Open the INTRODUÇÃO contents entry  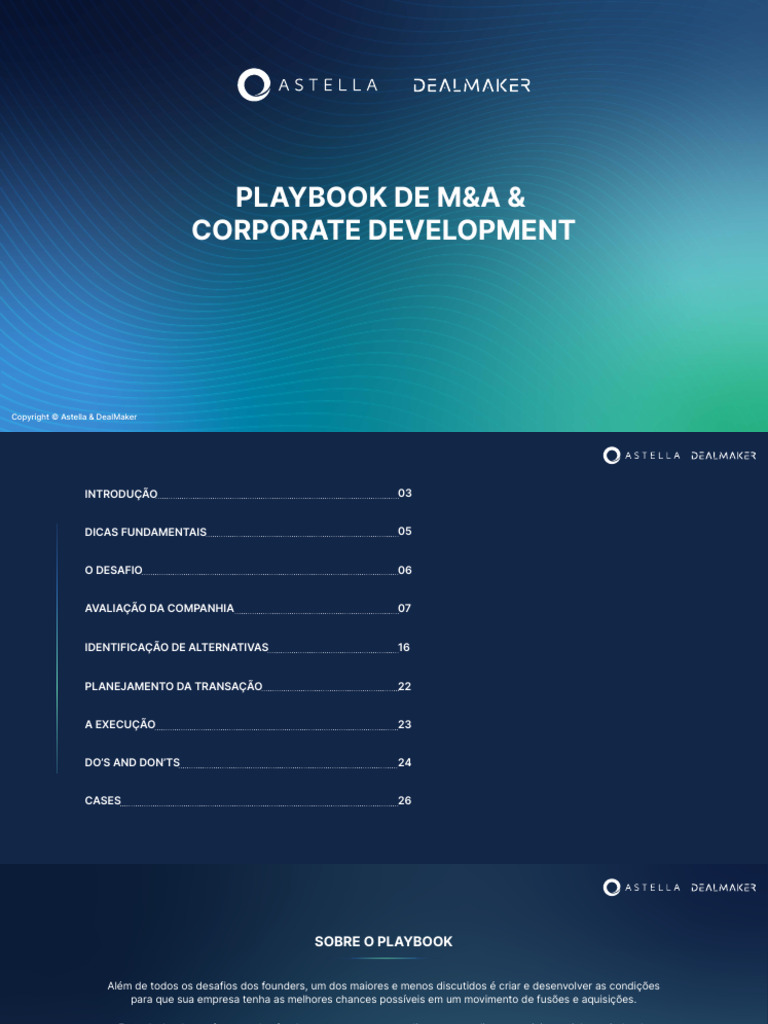click(x=248, y=494)
